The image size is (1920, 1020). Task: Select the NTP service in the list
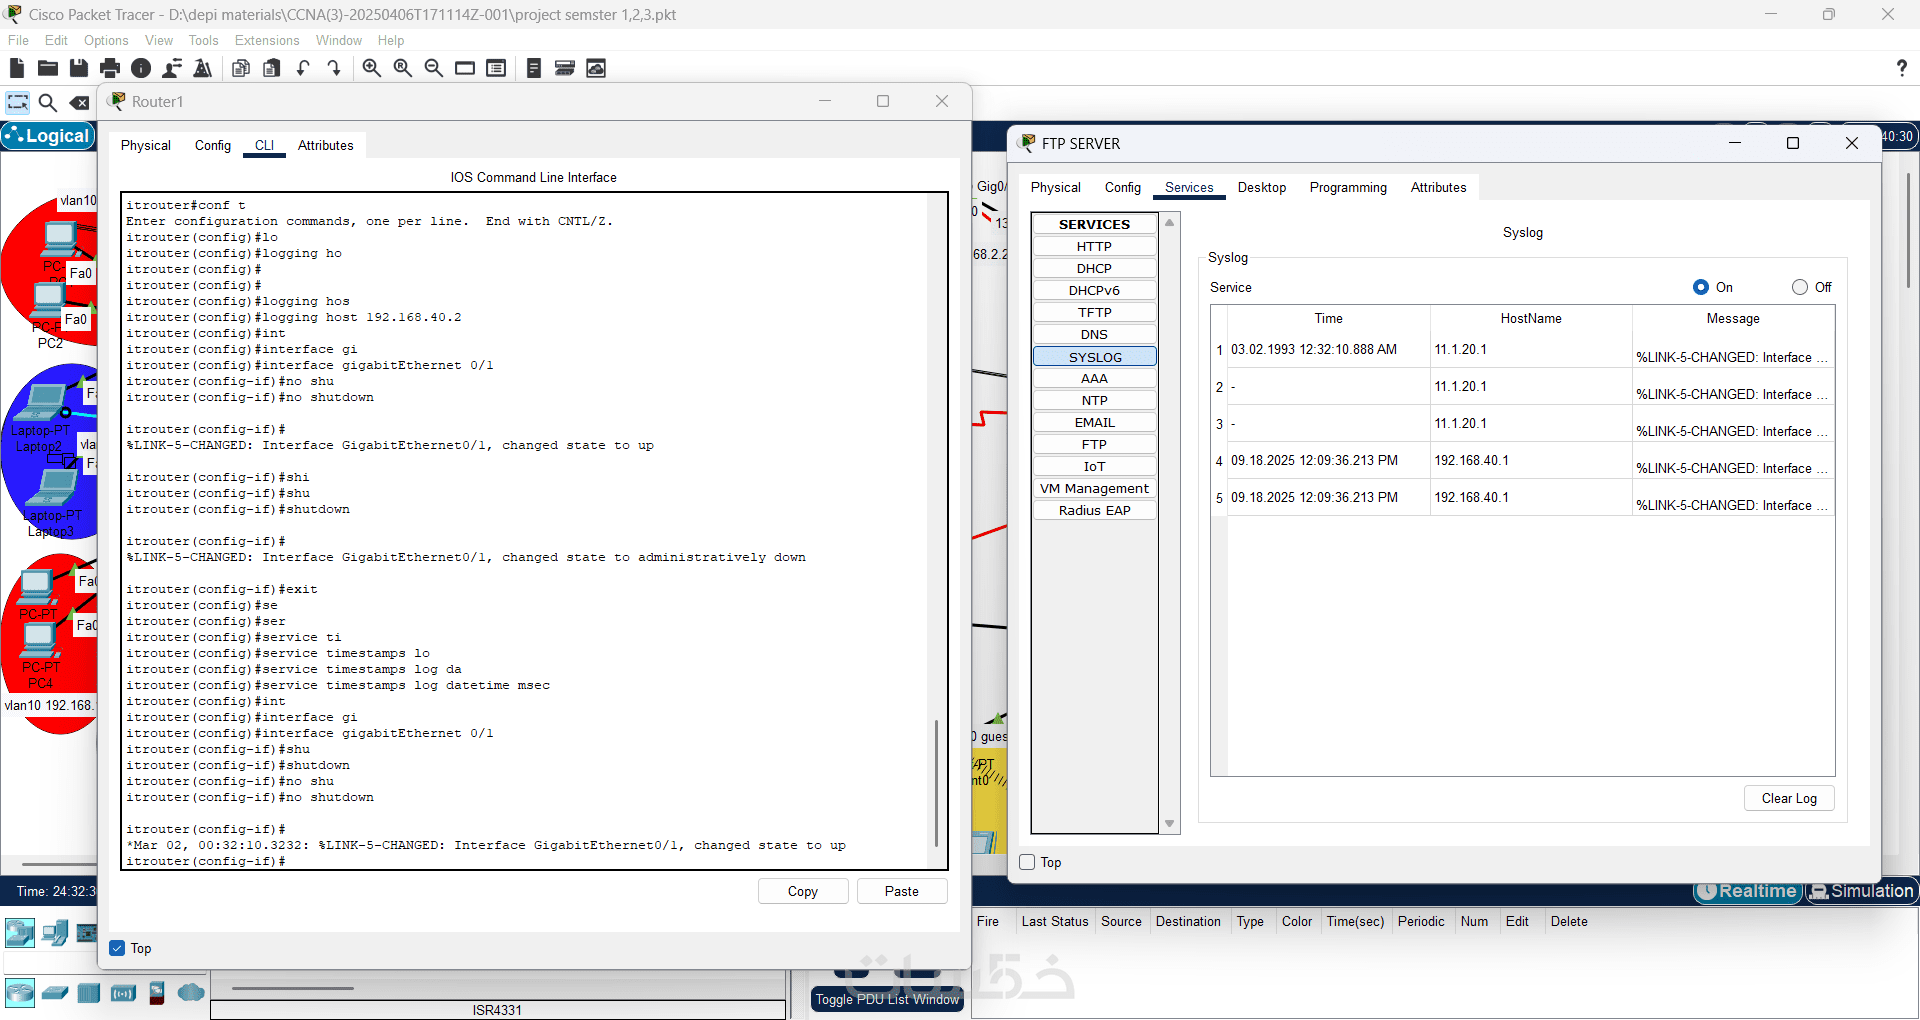[x=1094, y=400]
